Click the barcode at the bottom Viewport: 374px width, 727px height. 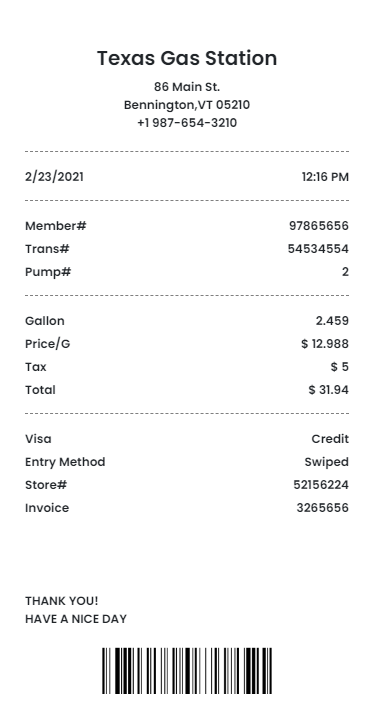(x=187, y=671)
